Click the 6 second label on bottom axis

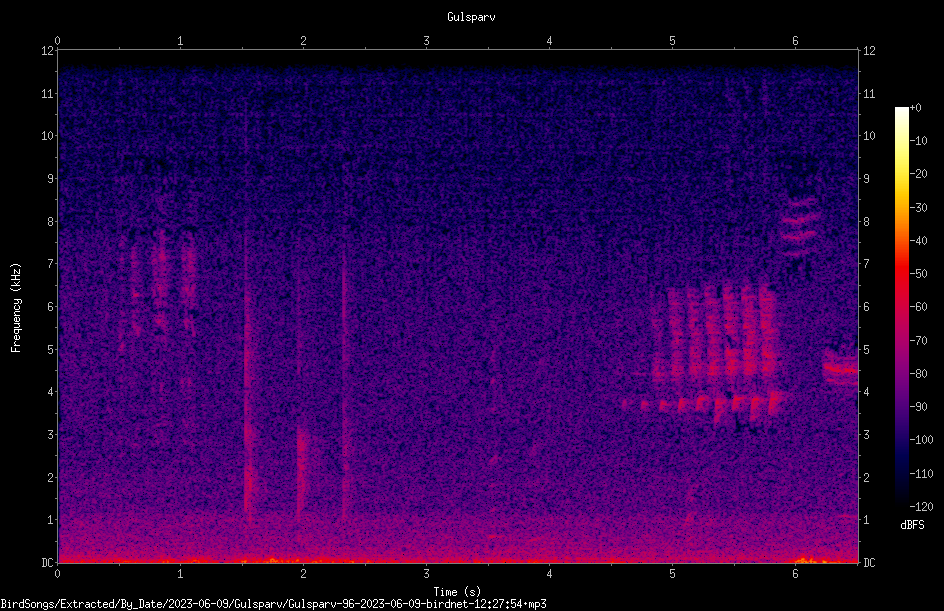pyautogui.click(x=795, y=574)
